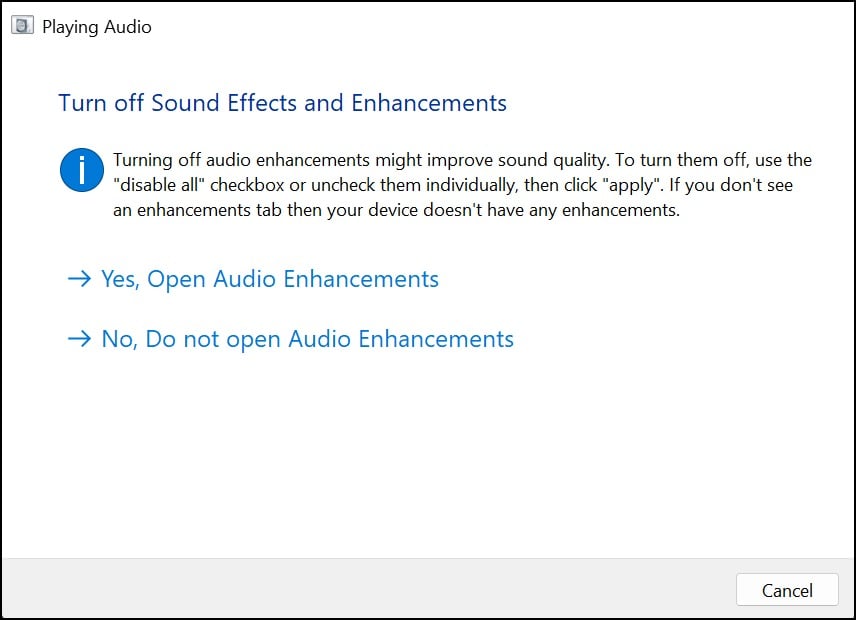The image size is (856, 620).
Task: Click the blank white area below the options
Action: point(428,460)
